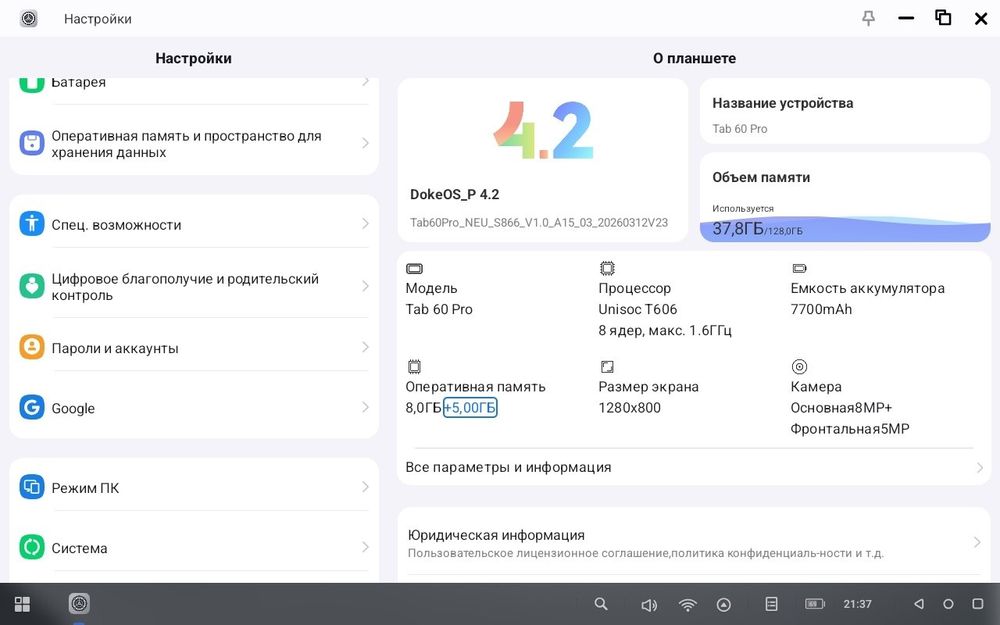Click the camera lens icon
The image size is (1000, 625).
(799, 367)
